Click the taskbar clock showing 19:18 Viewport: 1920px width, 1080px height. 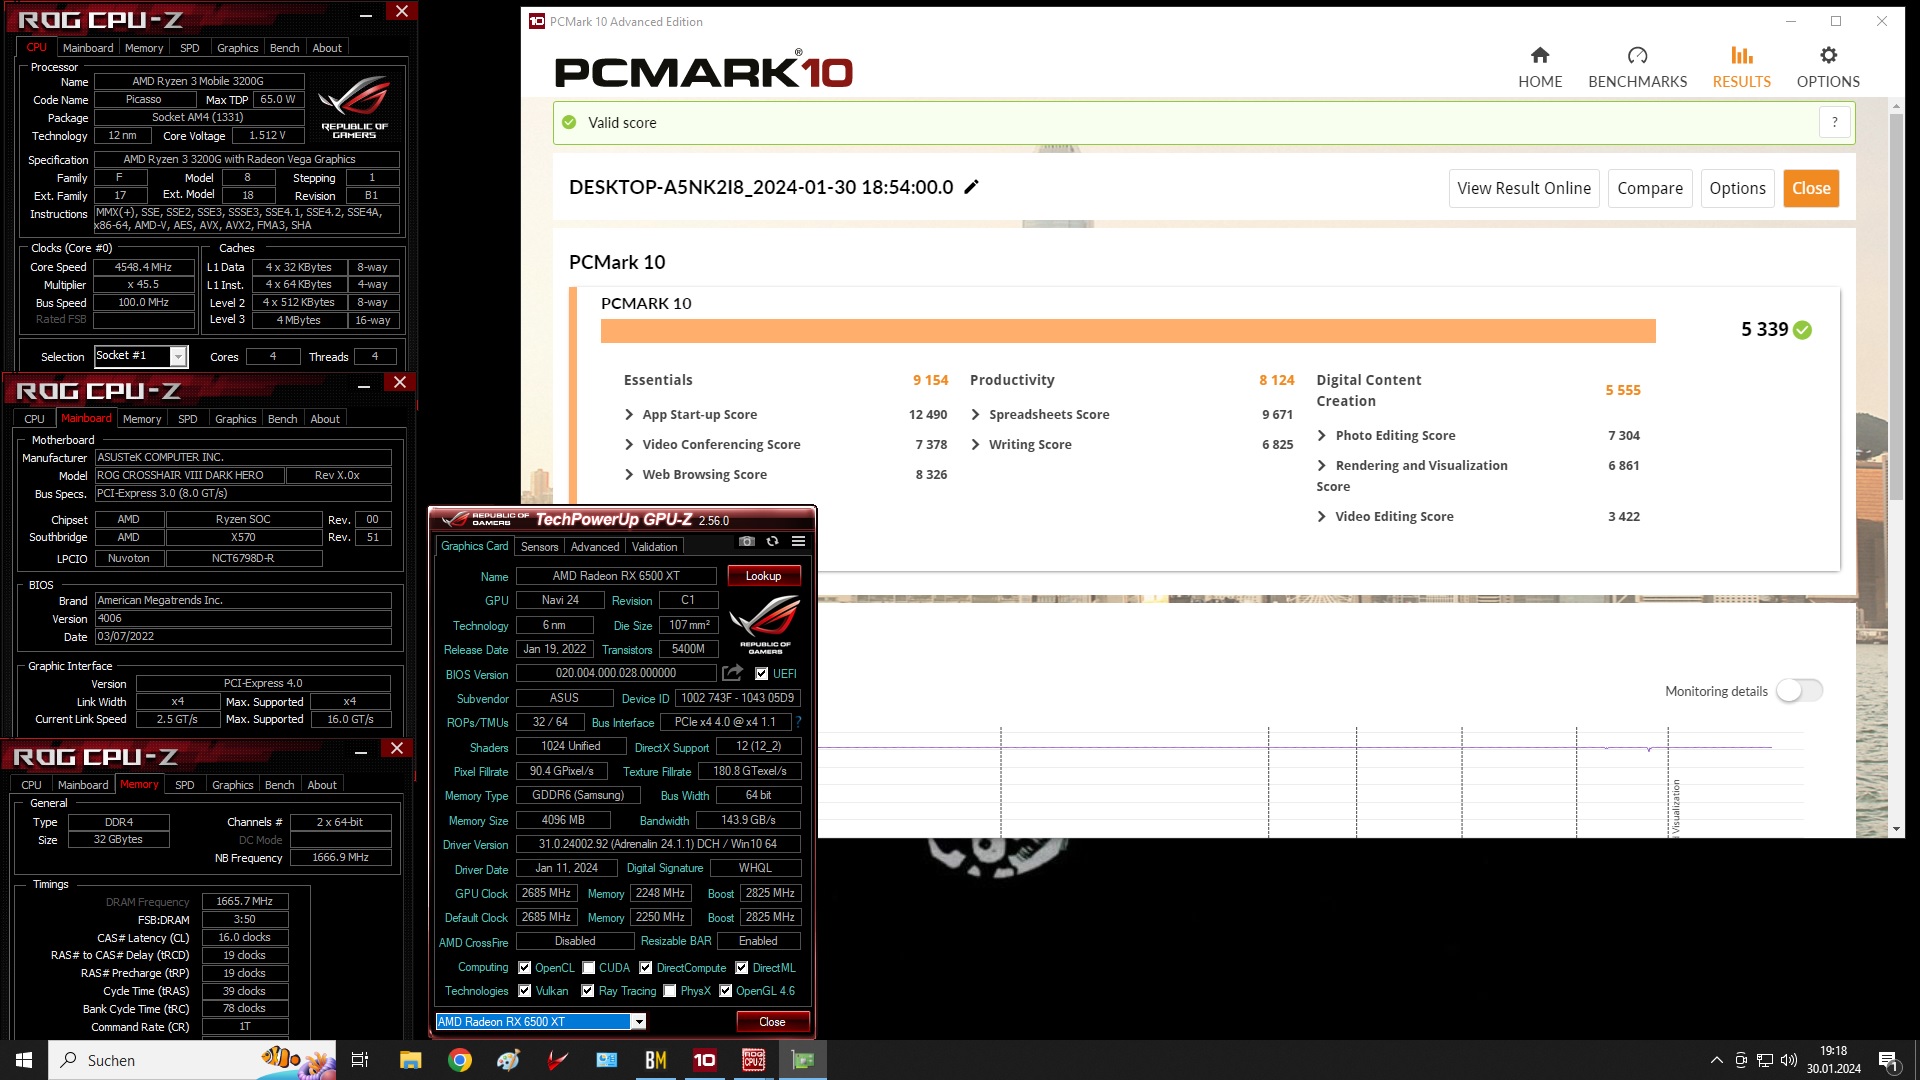pos(1833,1060)
